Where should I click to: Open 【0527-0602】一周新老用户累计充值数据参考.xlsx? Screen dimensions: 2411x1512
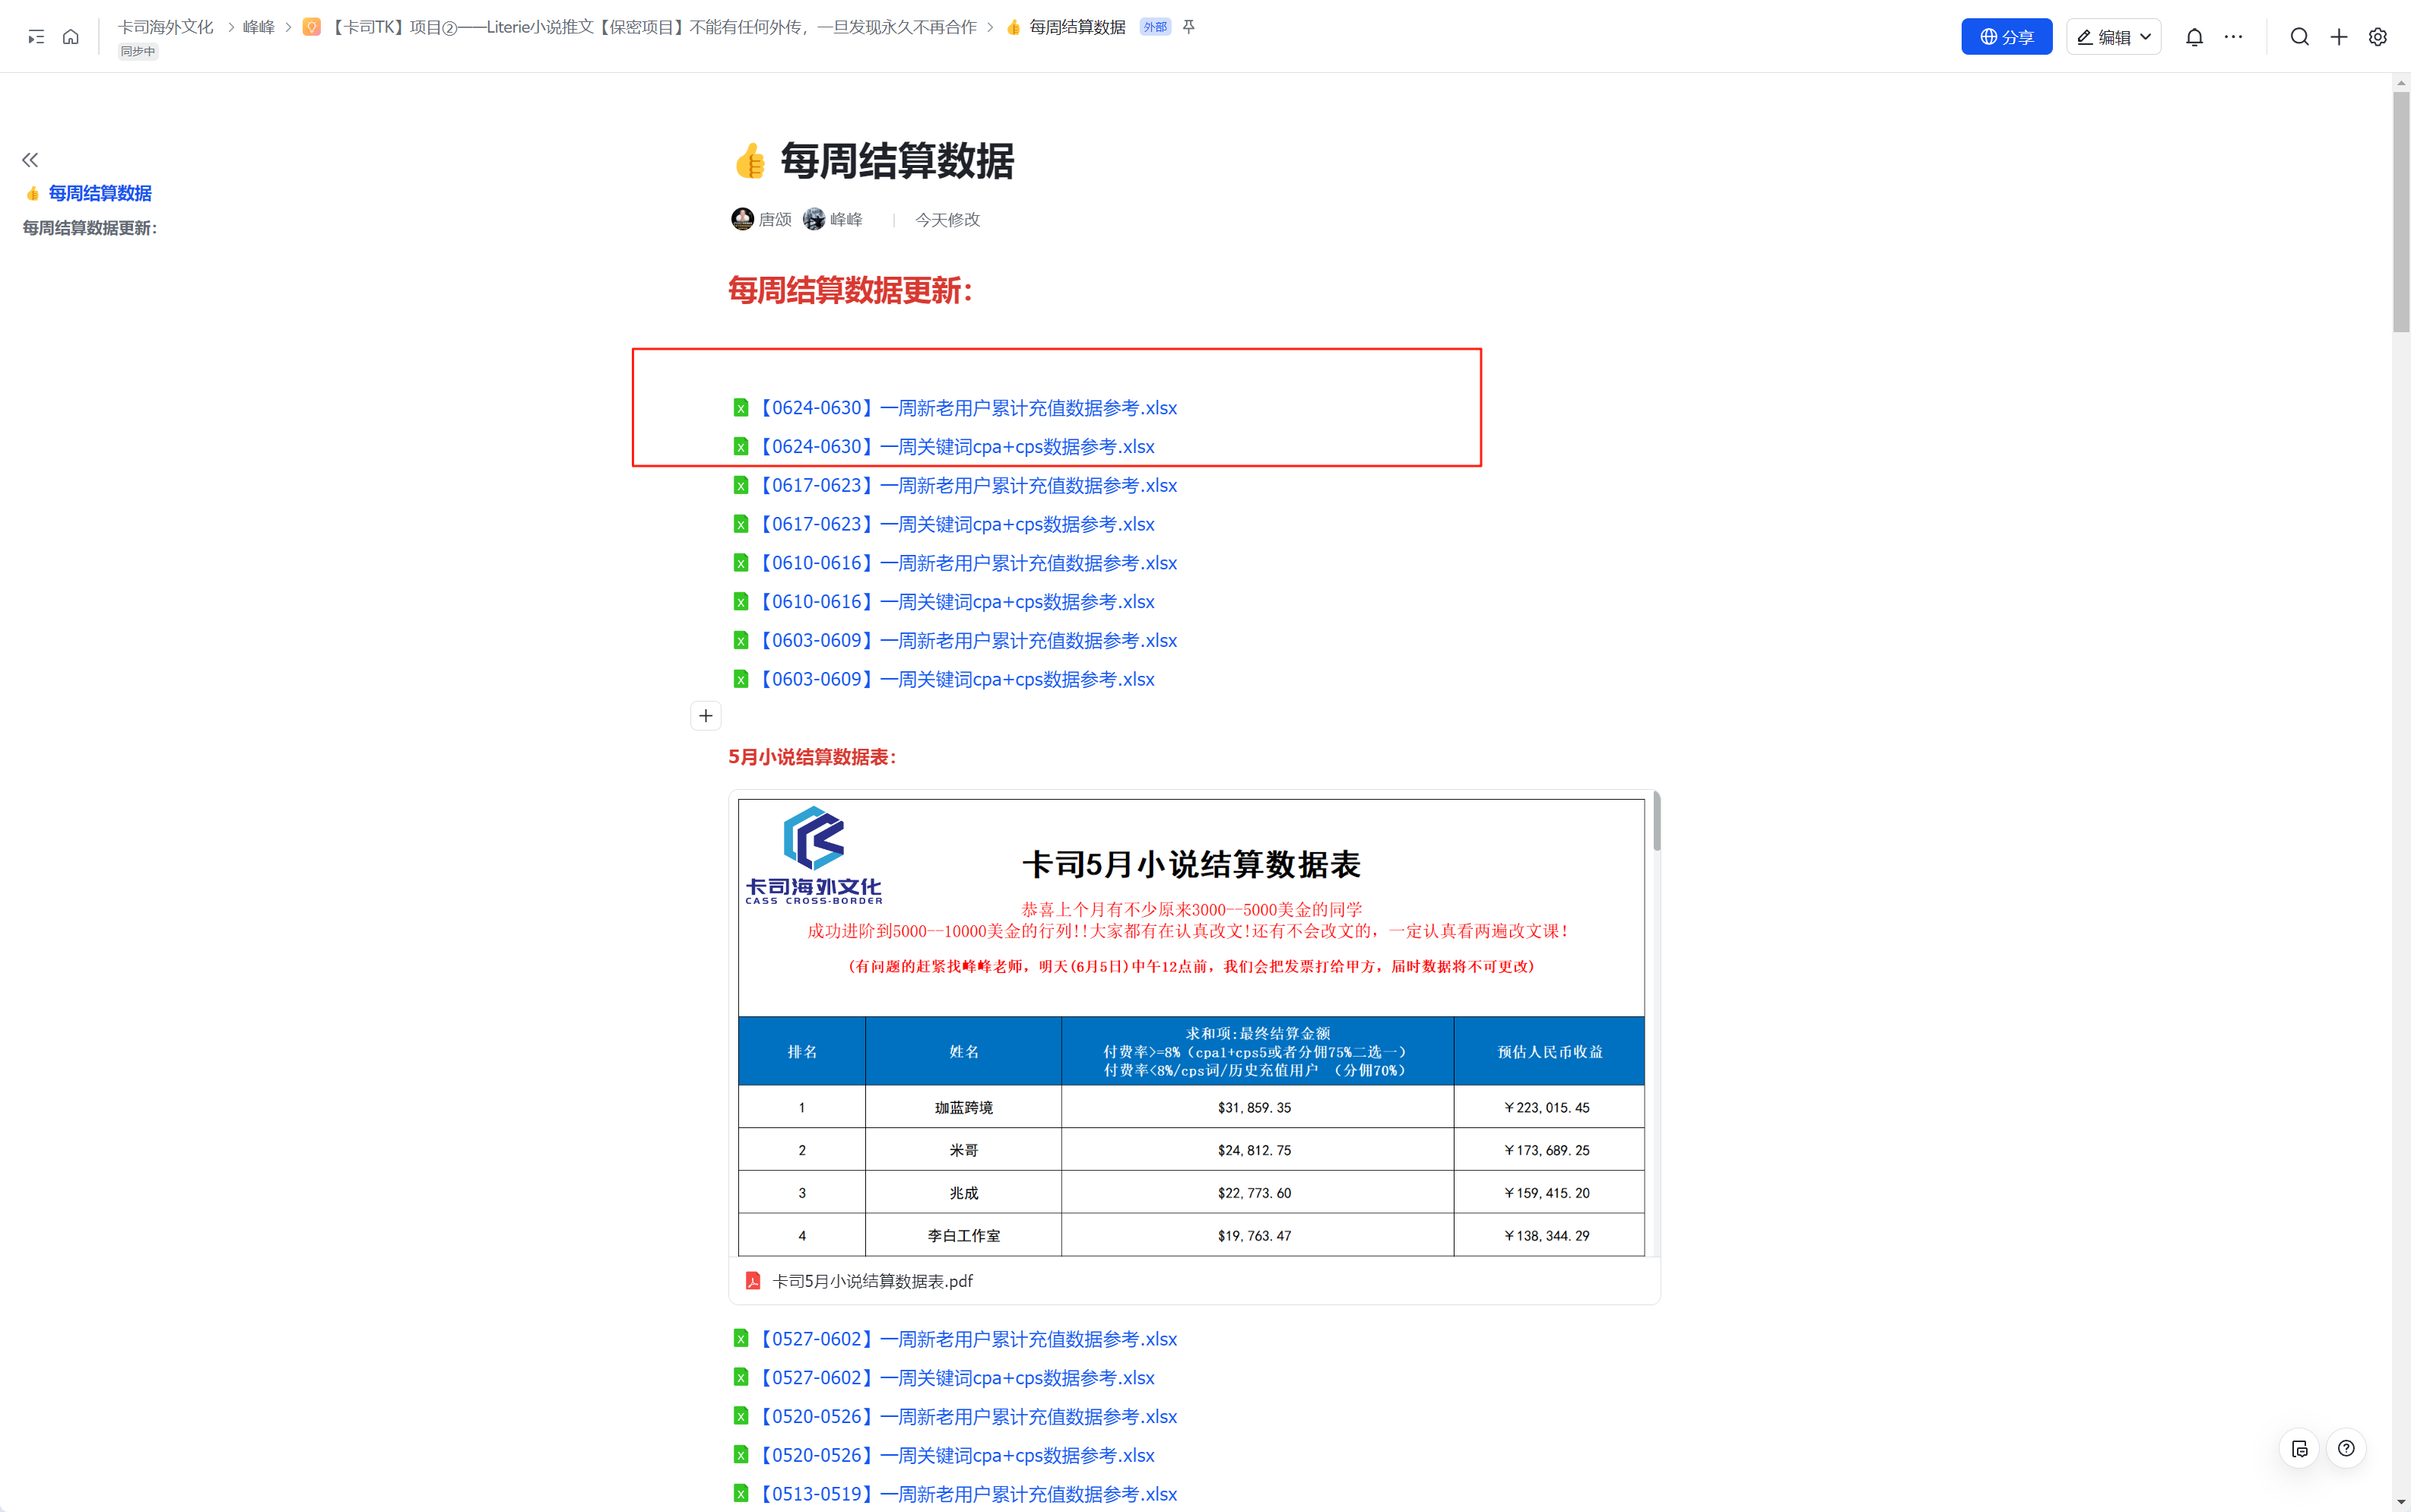pyautogui.click(x=967, y=1339)
